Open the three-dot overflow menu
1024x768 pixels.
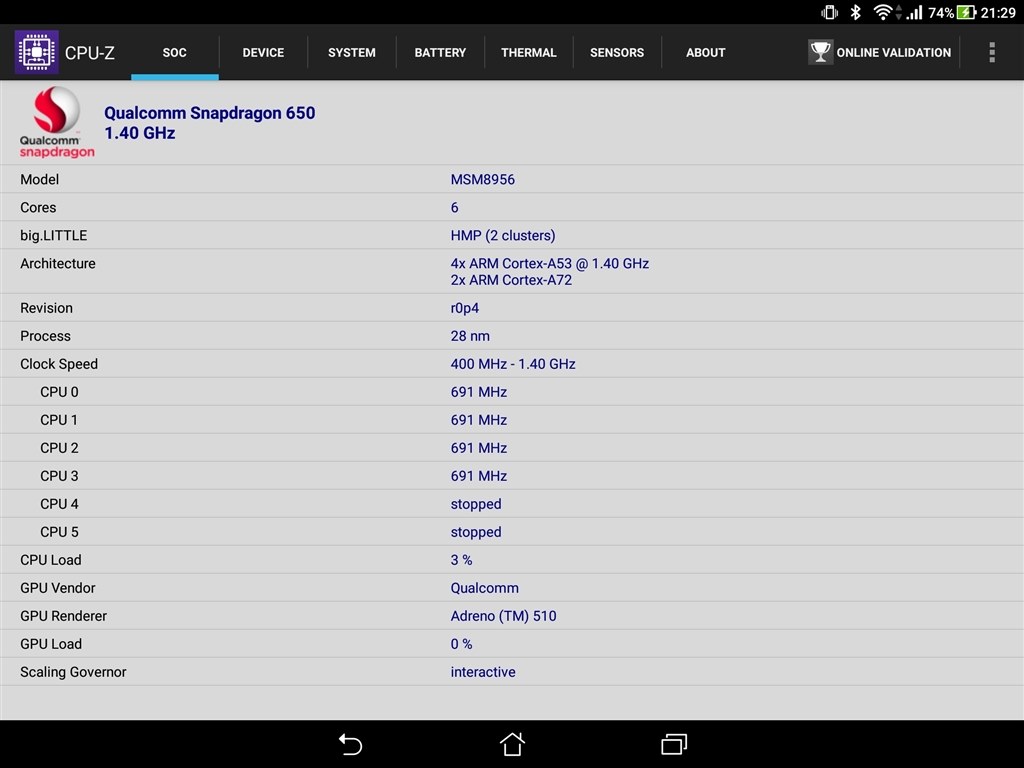coord(991,52)
